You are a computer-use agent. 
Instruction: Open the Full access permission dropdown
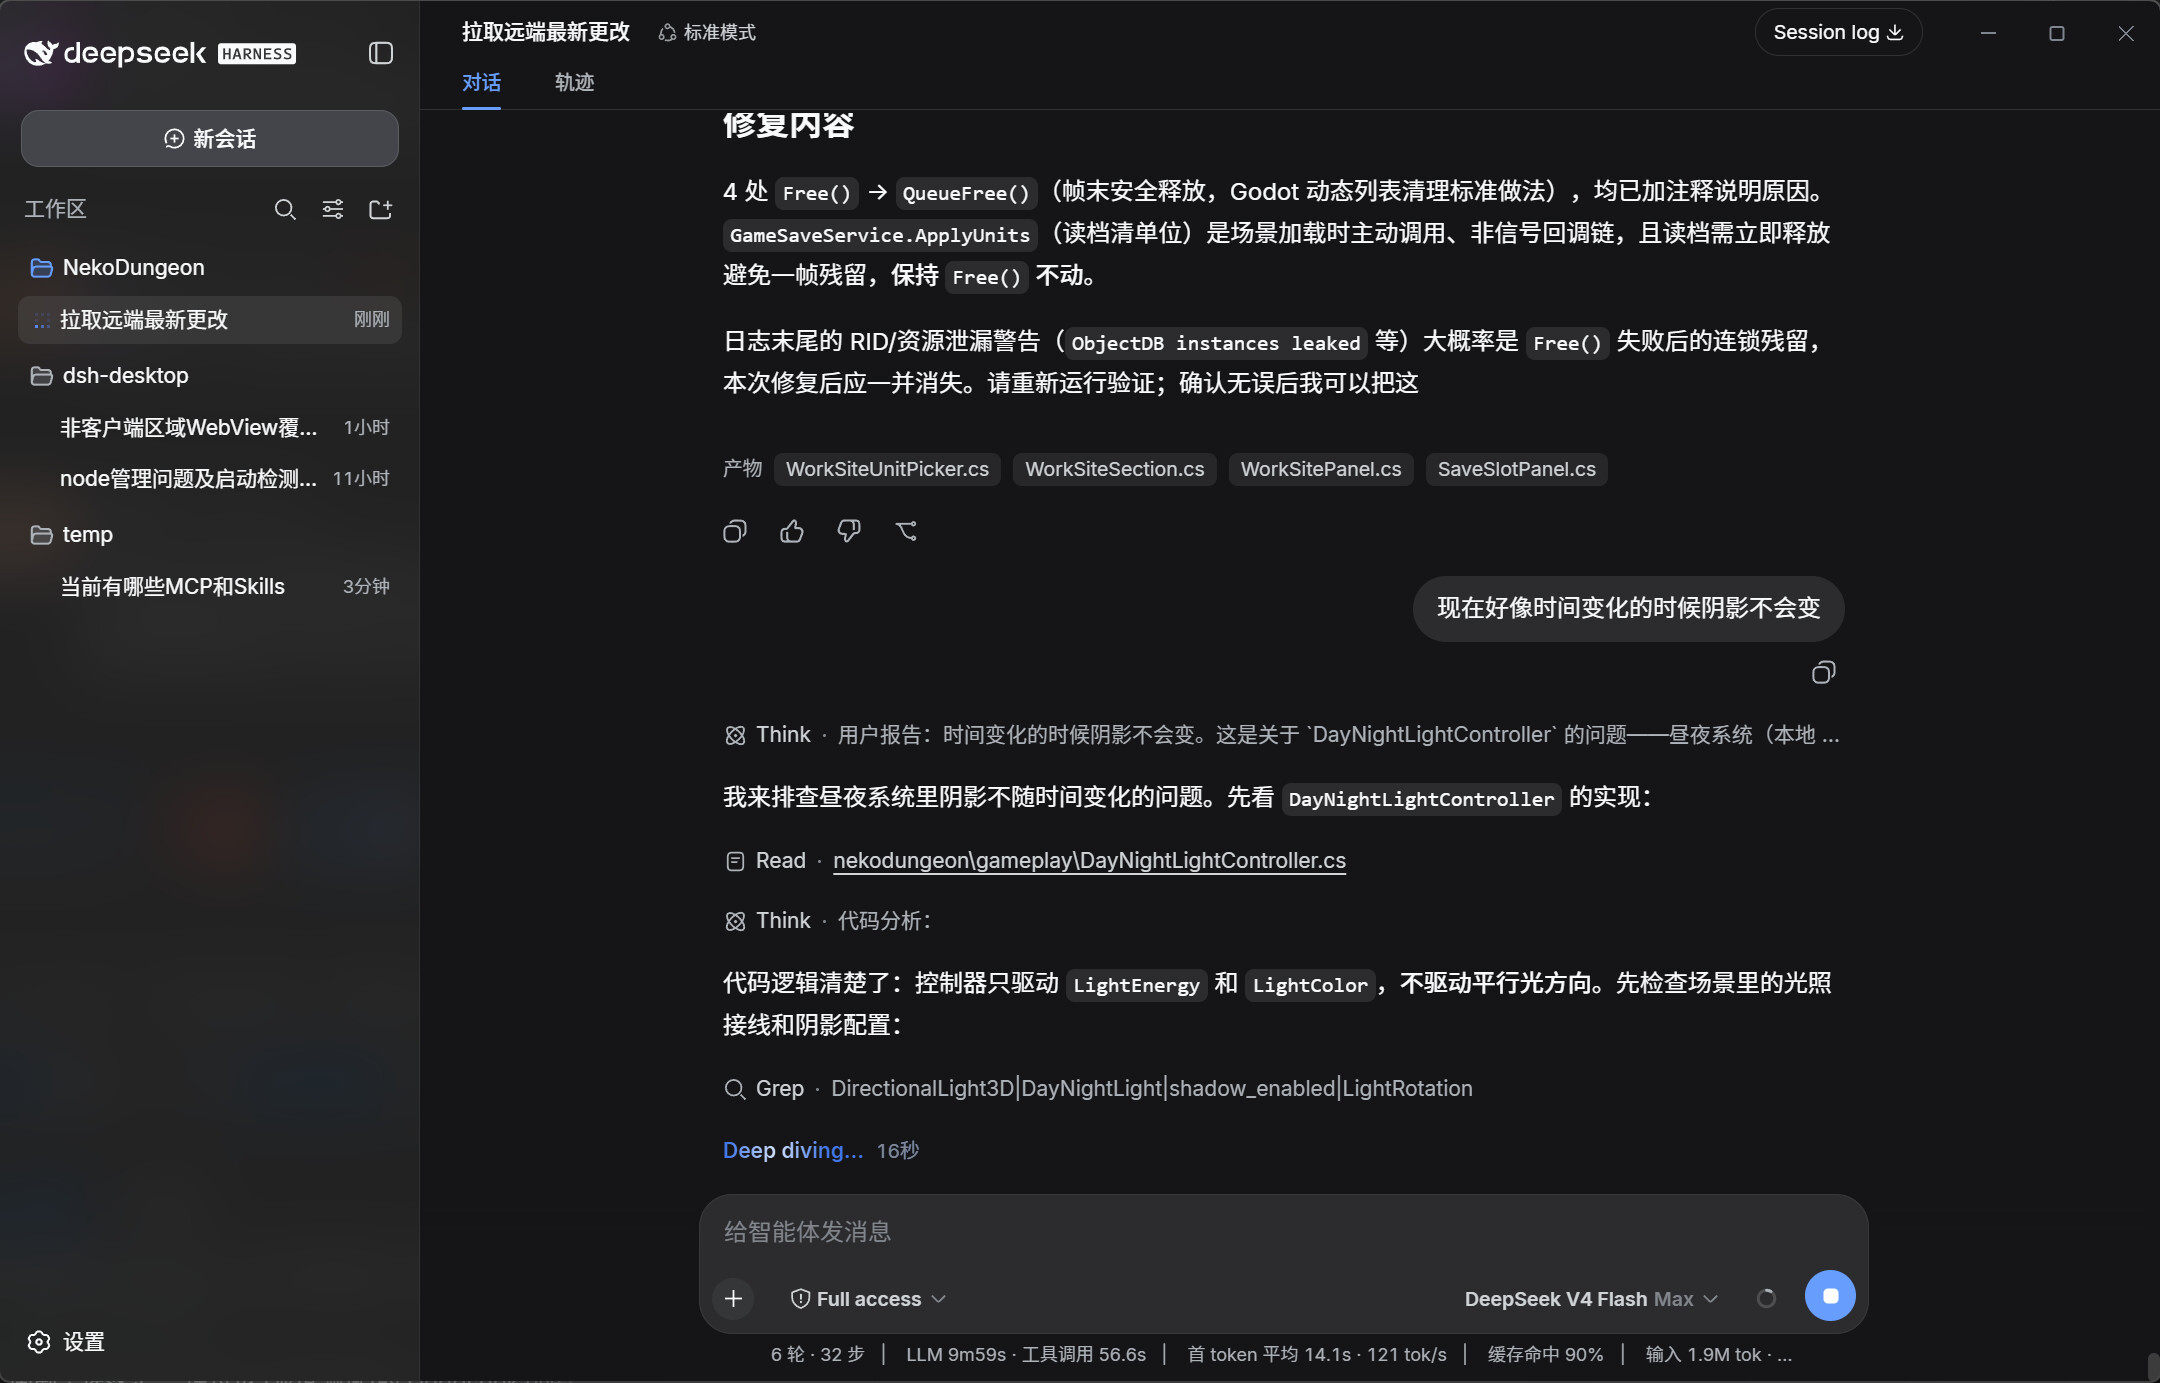click(868, 1299)
